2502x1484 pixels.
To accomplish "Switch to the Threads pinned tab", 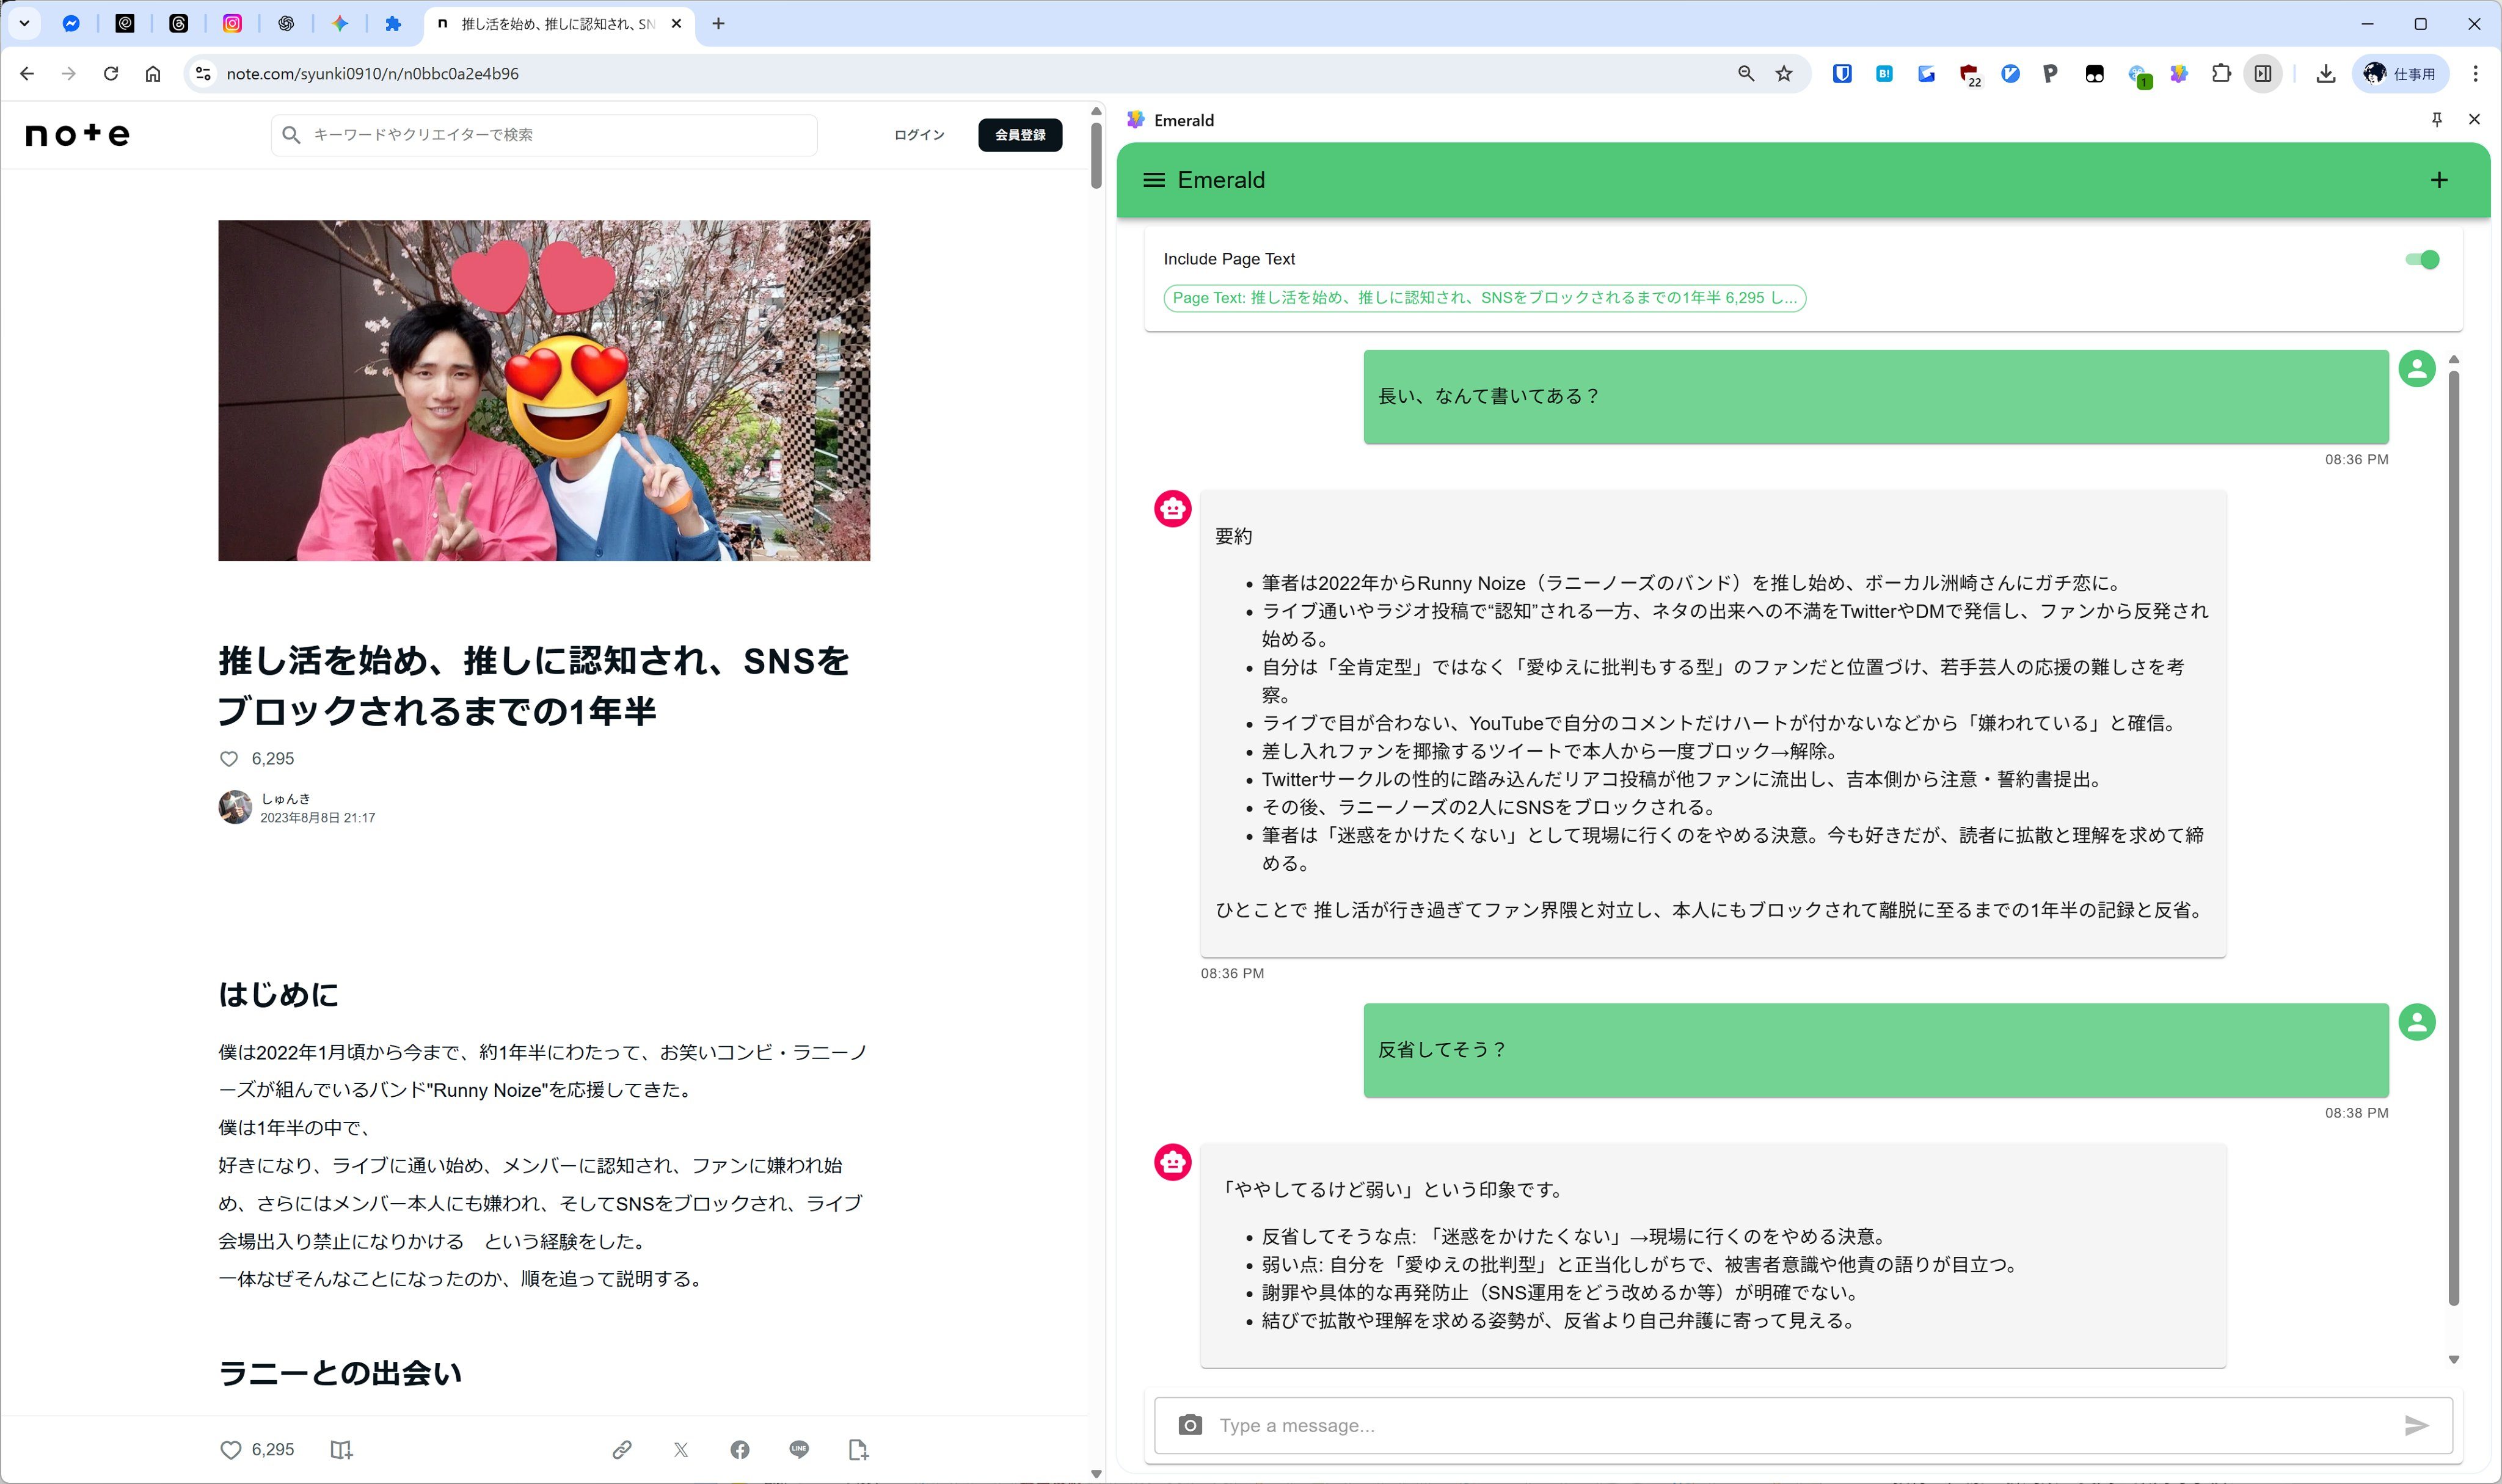I will tap(179, 23).
